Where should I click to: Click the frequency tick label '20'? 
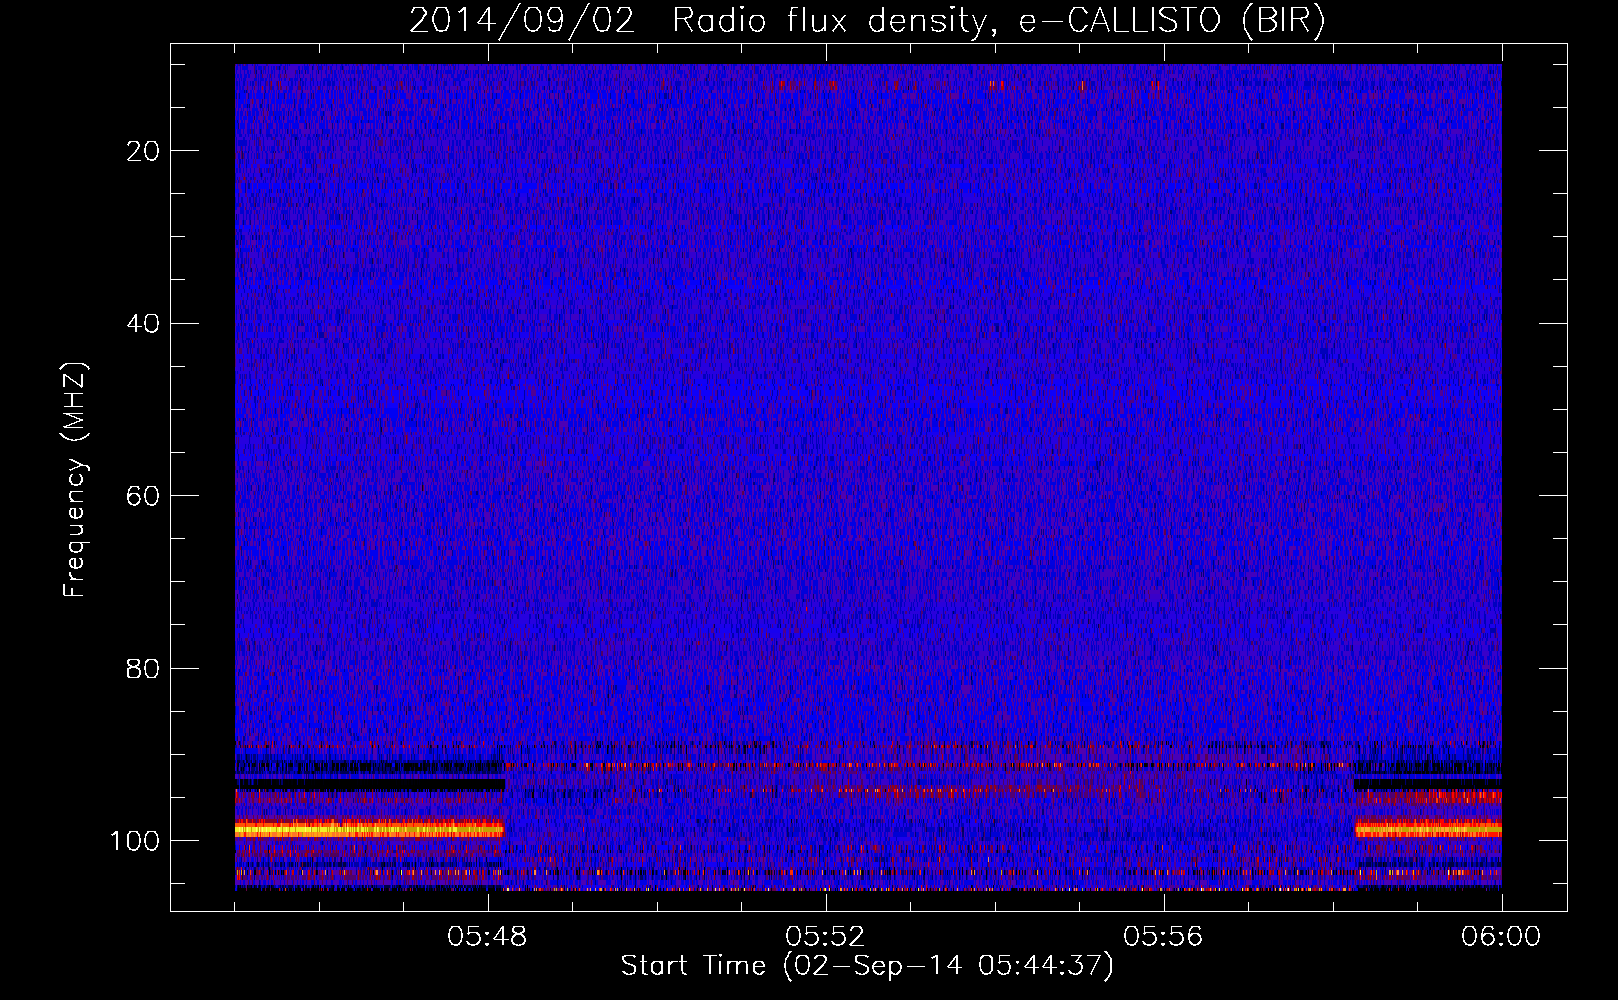144,151
